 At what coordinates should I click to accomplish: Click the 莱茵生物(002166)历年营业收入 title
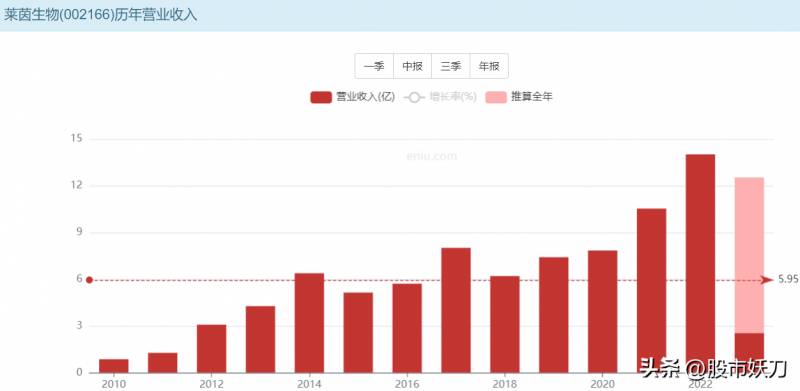pos(101,14)
